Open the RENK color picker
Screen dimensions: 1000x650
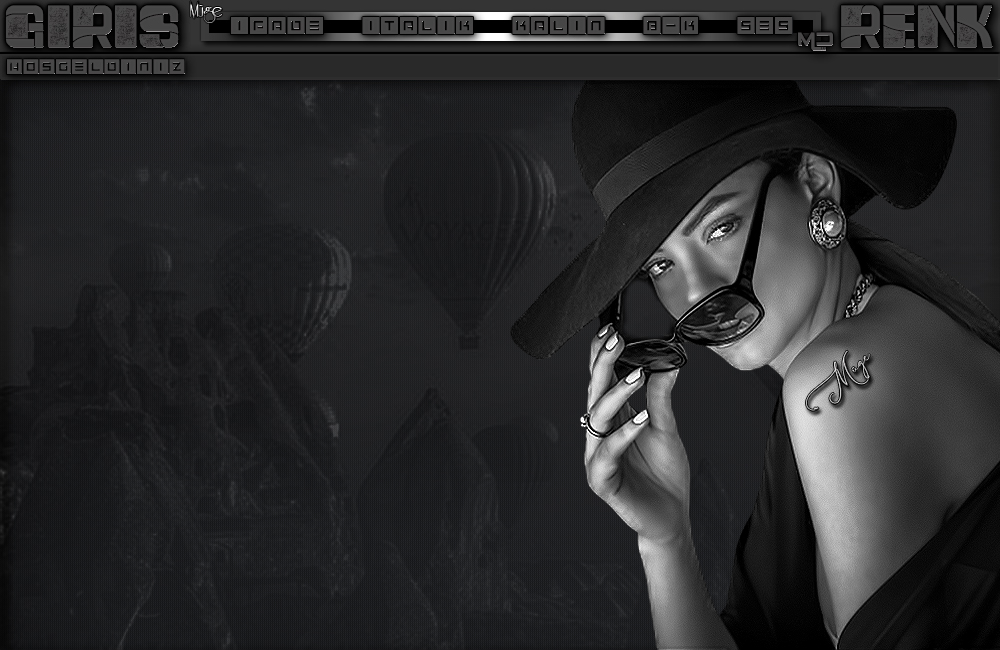click(x=917, y=27)
